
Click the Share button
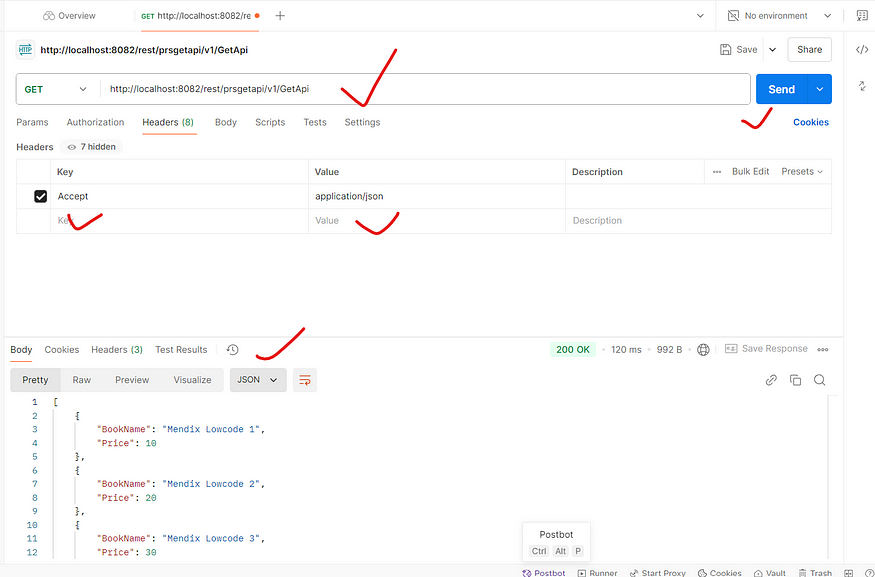coord(809,49)
